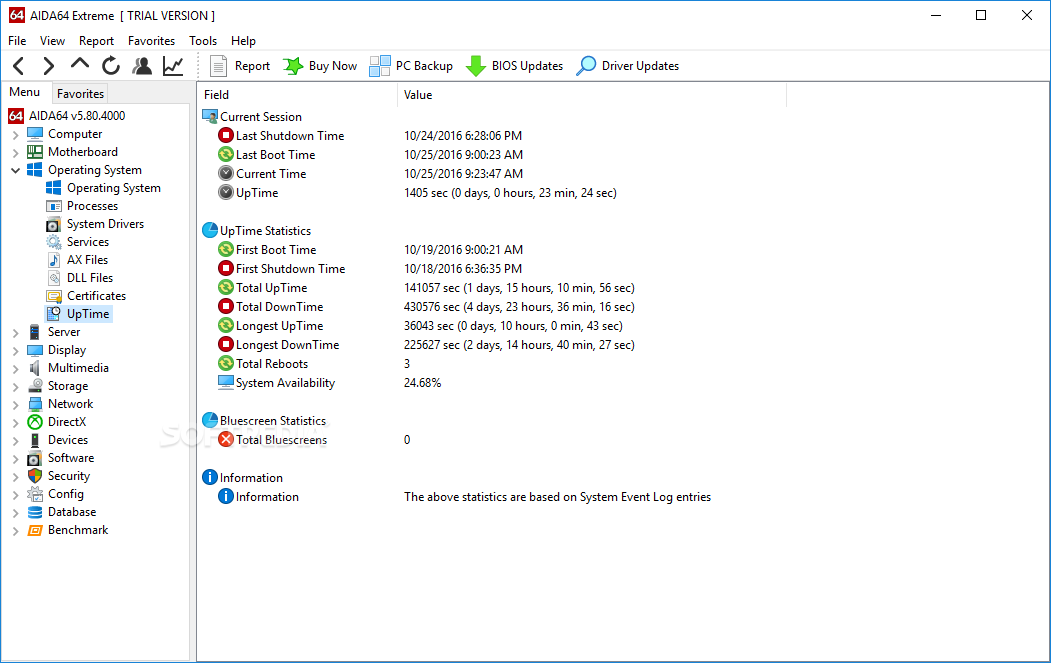
Task: Expand the Display tree node
Action: (15, 351)
